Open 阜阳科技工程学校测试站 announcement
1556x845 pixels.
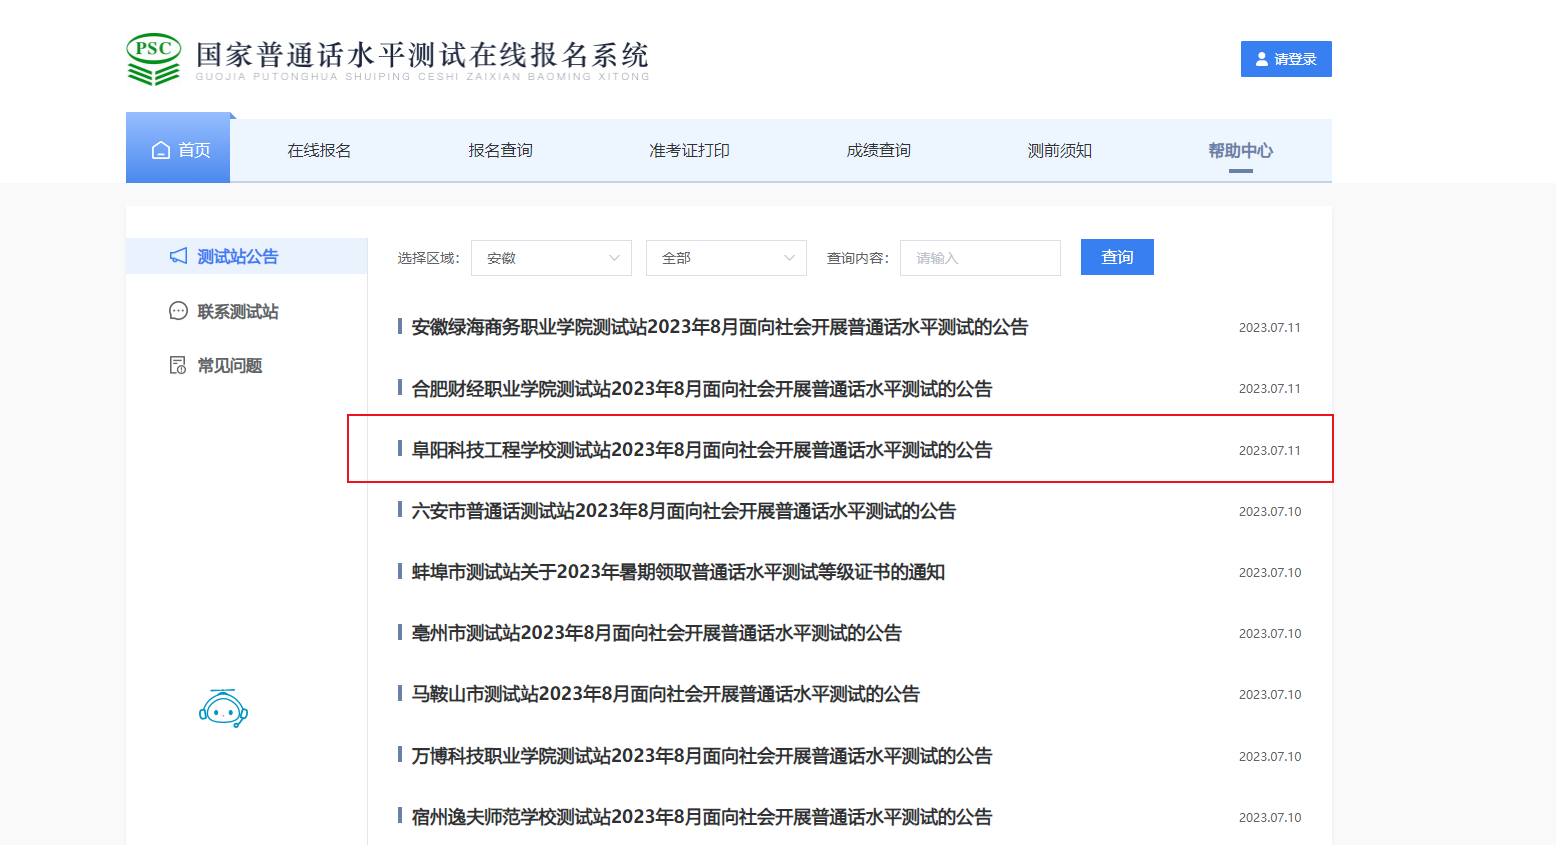coord(701,450)
